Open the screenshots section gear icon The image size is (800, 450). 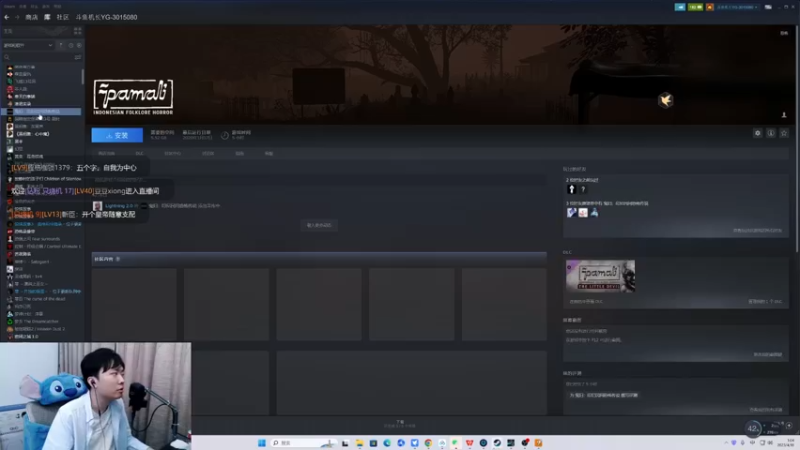click(118, 259)
